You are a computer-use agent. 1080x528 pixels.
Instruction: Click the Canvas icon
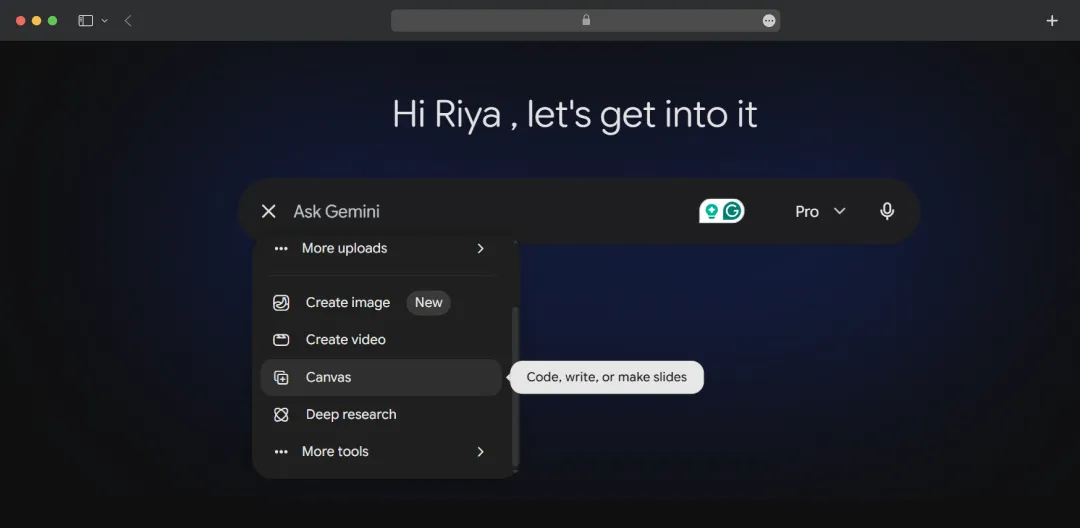[x=281, y=377]
